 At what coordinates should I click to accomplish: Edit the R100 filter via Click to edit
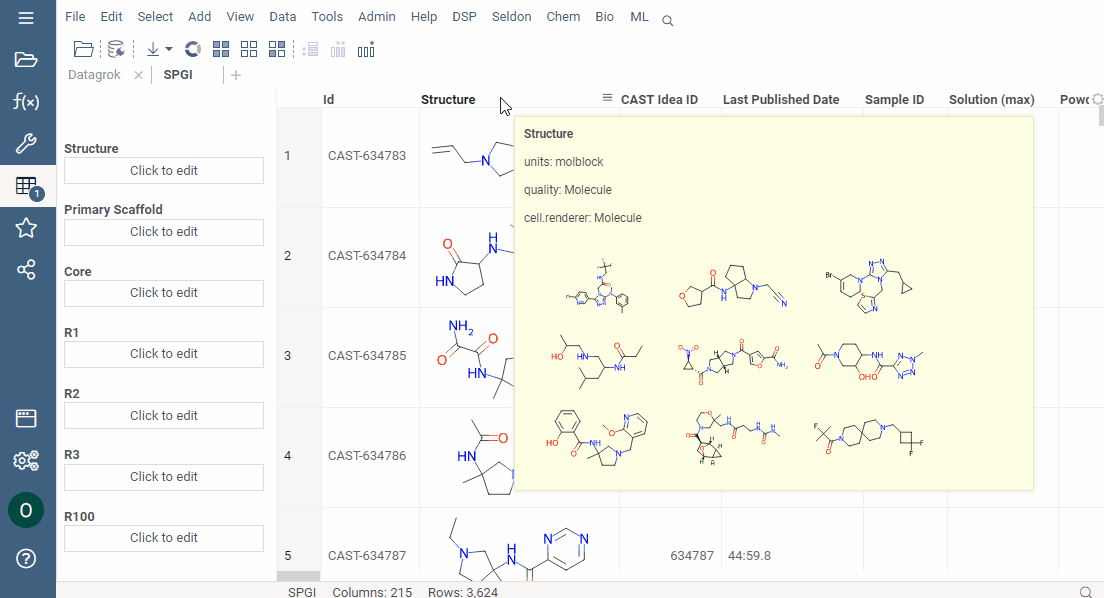(163, 538)
